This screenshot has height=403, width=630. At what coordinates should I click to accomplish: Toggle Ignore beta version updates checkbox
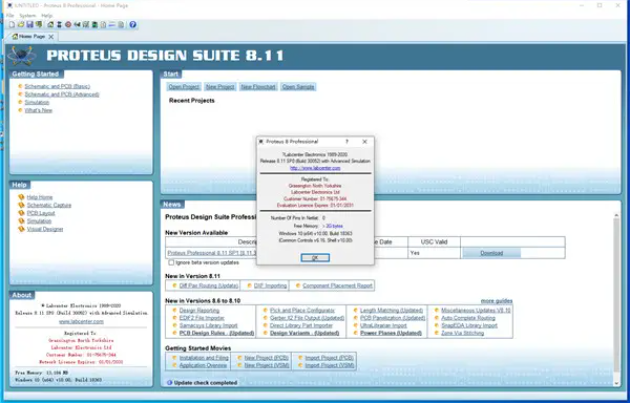[x=170, y=262]
